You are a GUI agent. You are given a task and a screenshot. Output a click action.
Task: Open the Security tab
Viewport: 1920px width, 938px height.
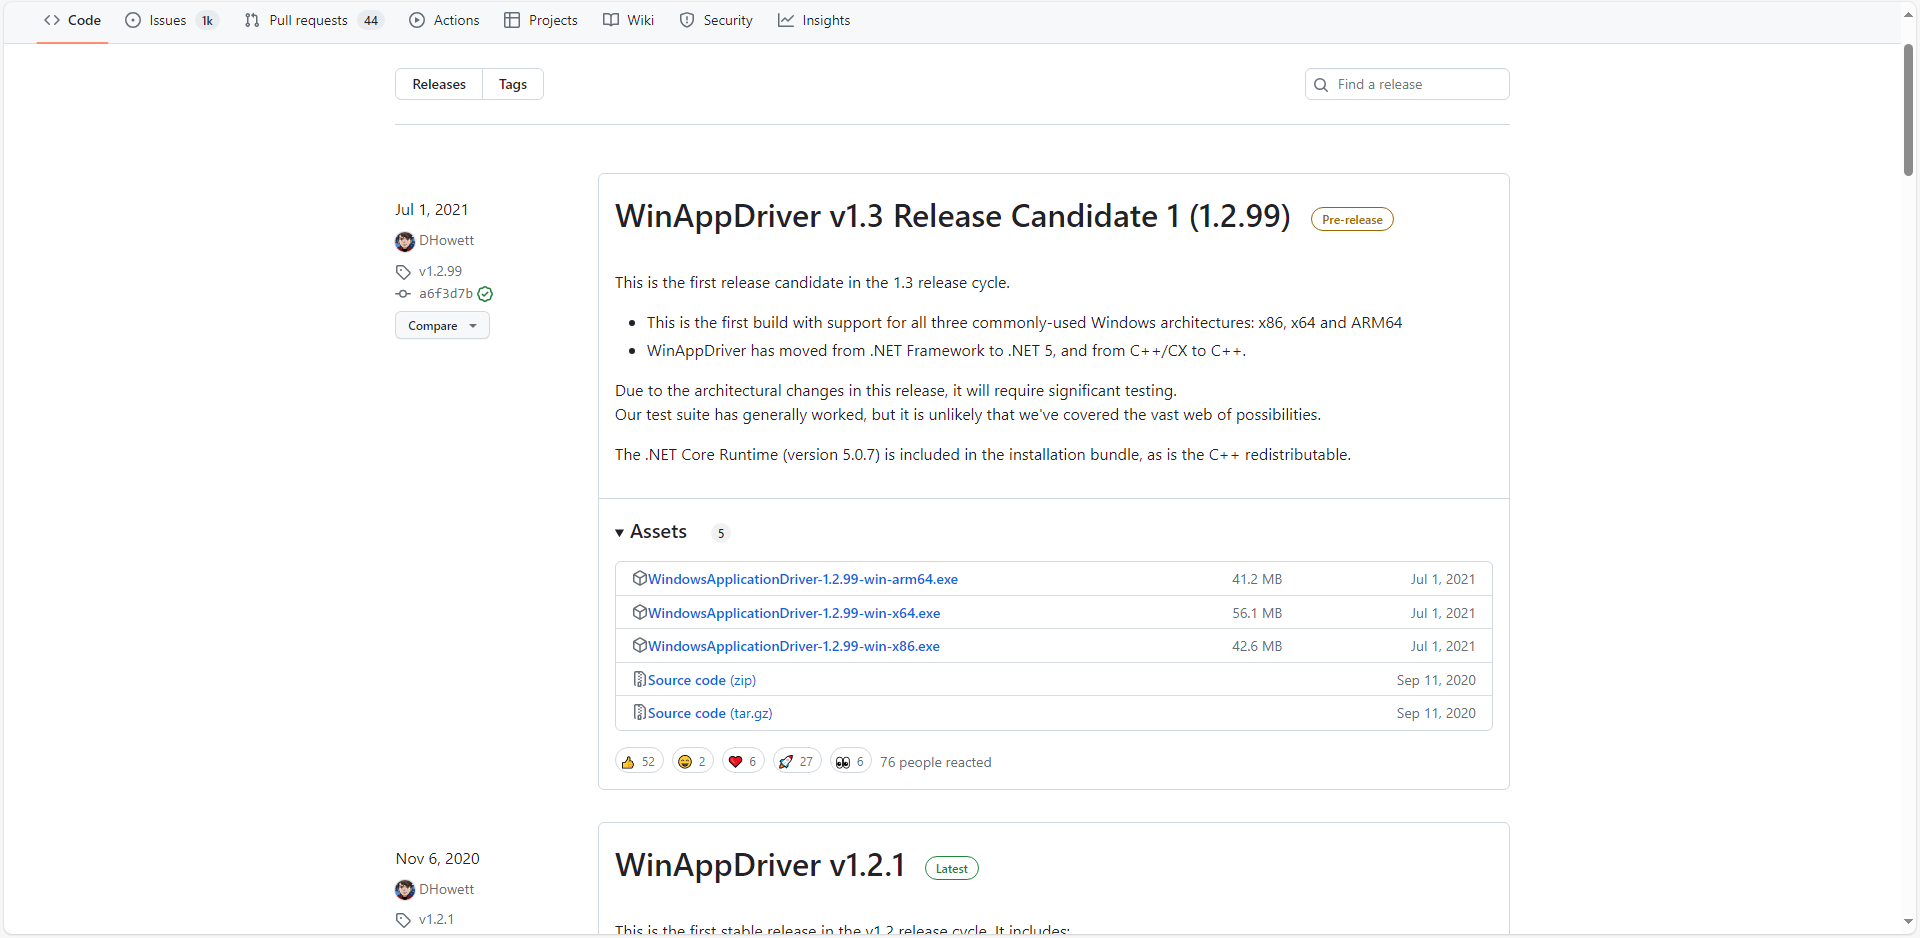pos(716,20)
